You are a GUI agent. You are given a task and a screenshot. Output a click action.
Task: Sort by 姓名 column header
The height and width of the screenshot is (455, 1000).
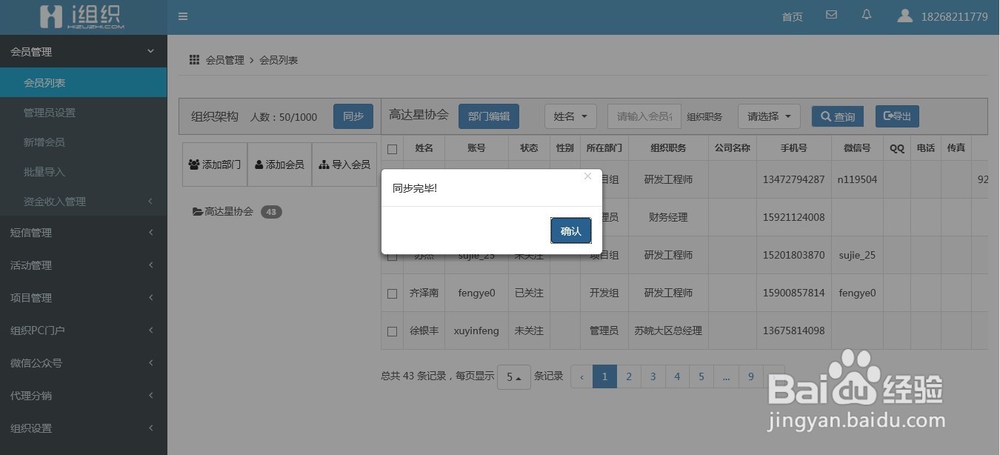tap(424, 148)
